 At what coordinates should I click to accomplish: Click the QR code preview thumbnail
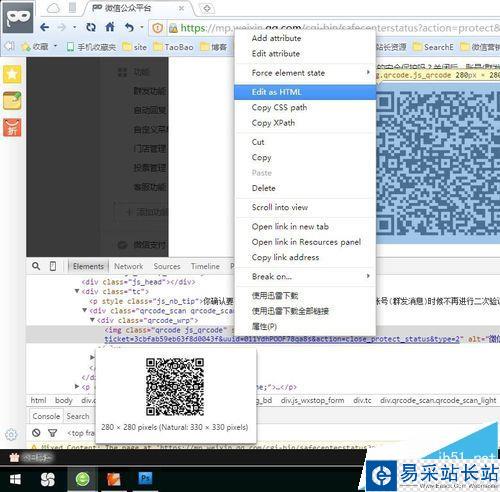[x=175, y=386]
